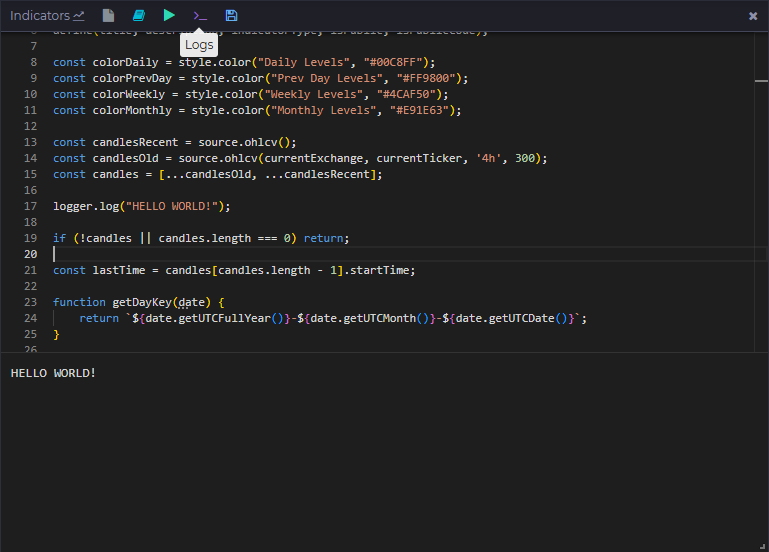Viewport: 769px width, 552px height.
Task: Click colorMonthly variable on line 11
Action: [x=132, y=110]
